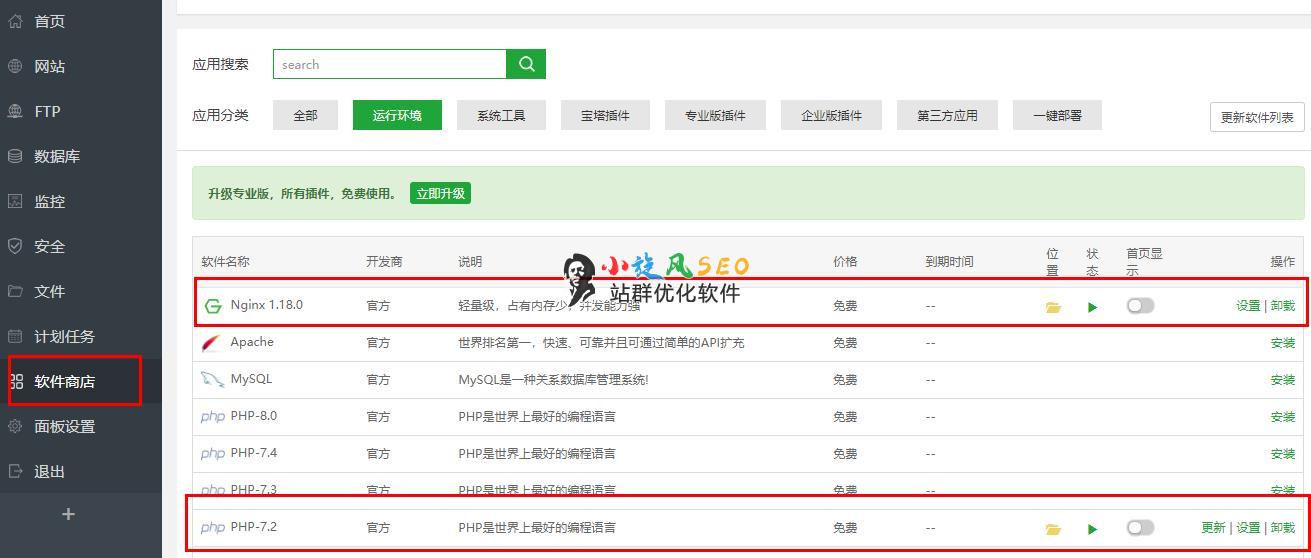Click the chart icon beside 监控

15,201
